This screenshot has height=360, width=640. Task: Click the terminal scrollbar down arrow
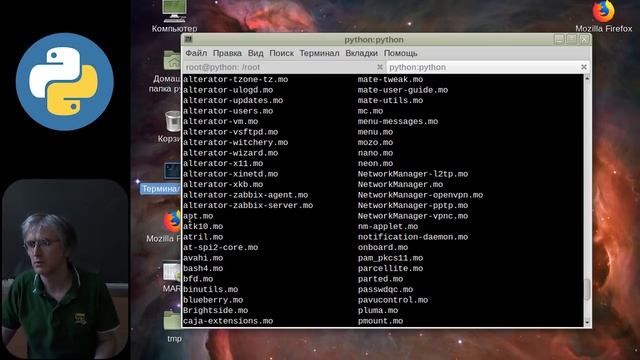click(587, 323)
